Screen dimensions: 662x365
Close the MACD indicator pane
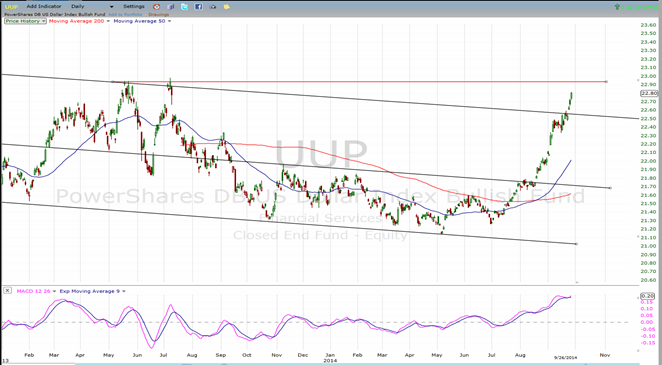click(x=7, y=291)
